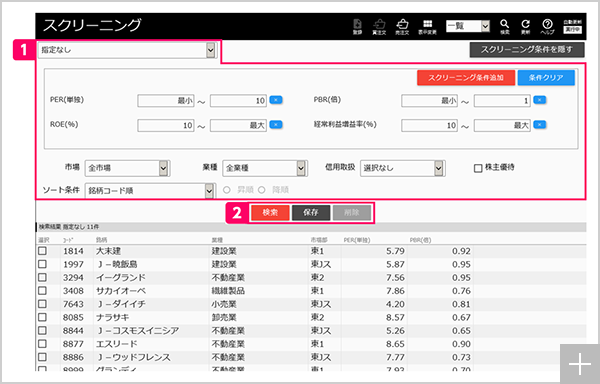Check the box for 1997 J-暁飯島

pyautogui.click(x=42, y=264)
